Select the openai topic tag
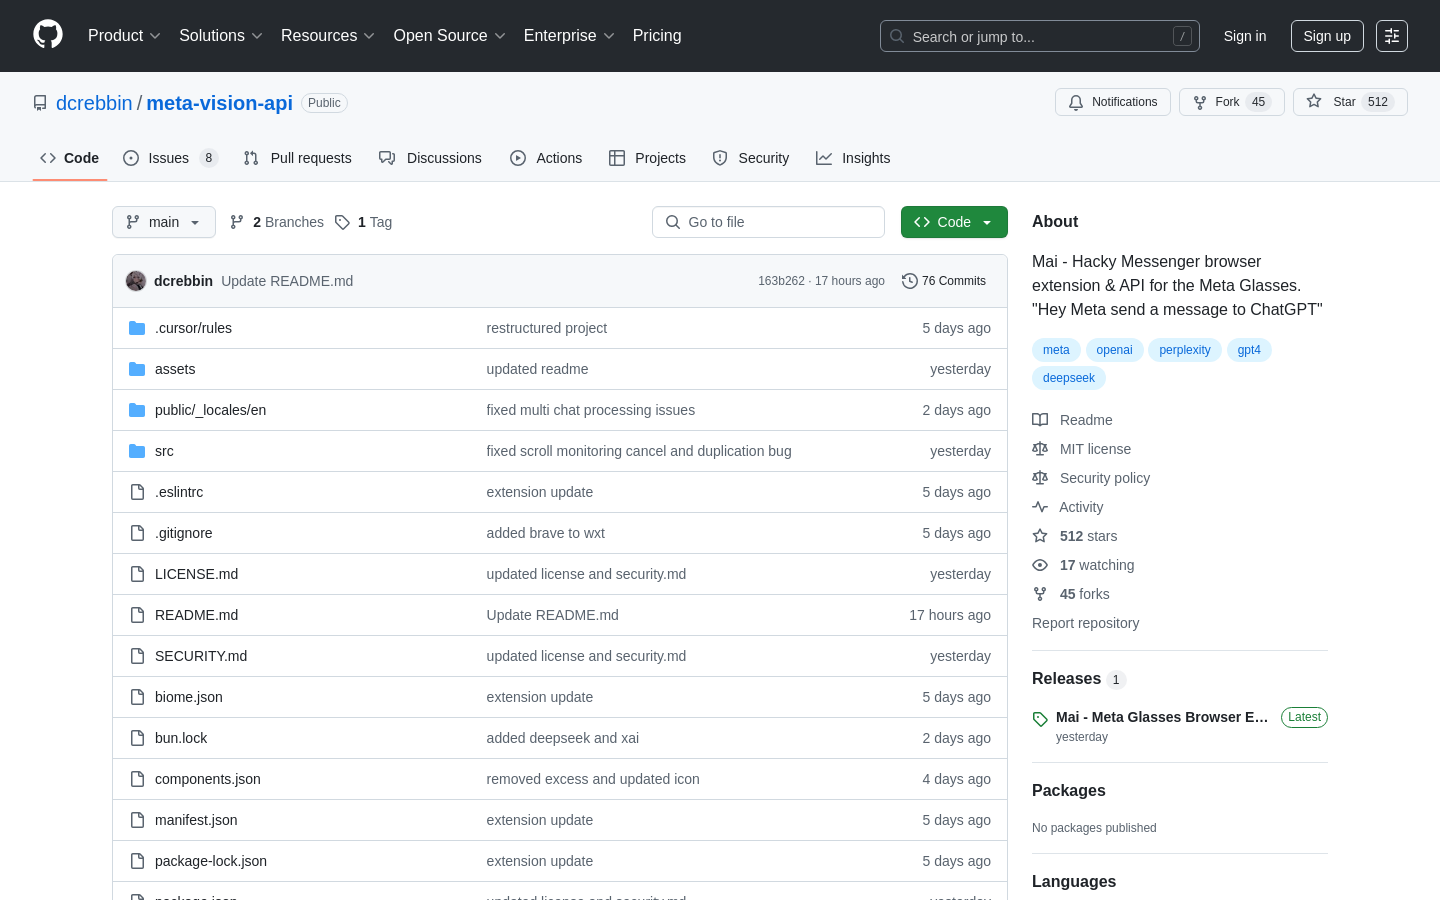 1114,350
